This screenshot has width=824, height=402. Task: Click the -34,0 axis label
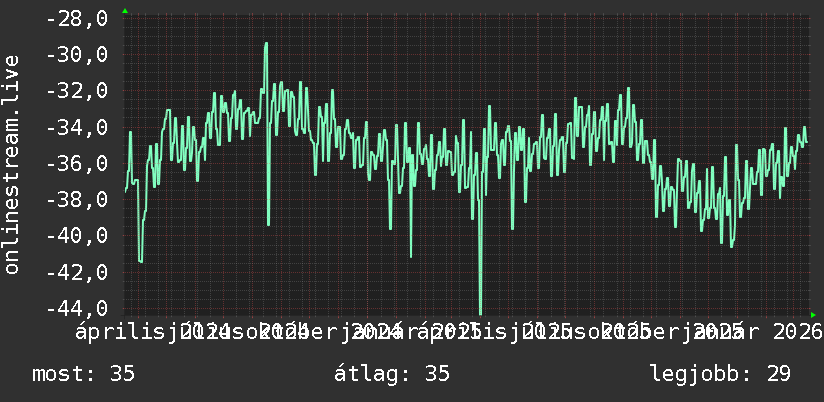(x=77, y=127)
